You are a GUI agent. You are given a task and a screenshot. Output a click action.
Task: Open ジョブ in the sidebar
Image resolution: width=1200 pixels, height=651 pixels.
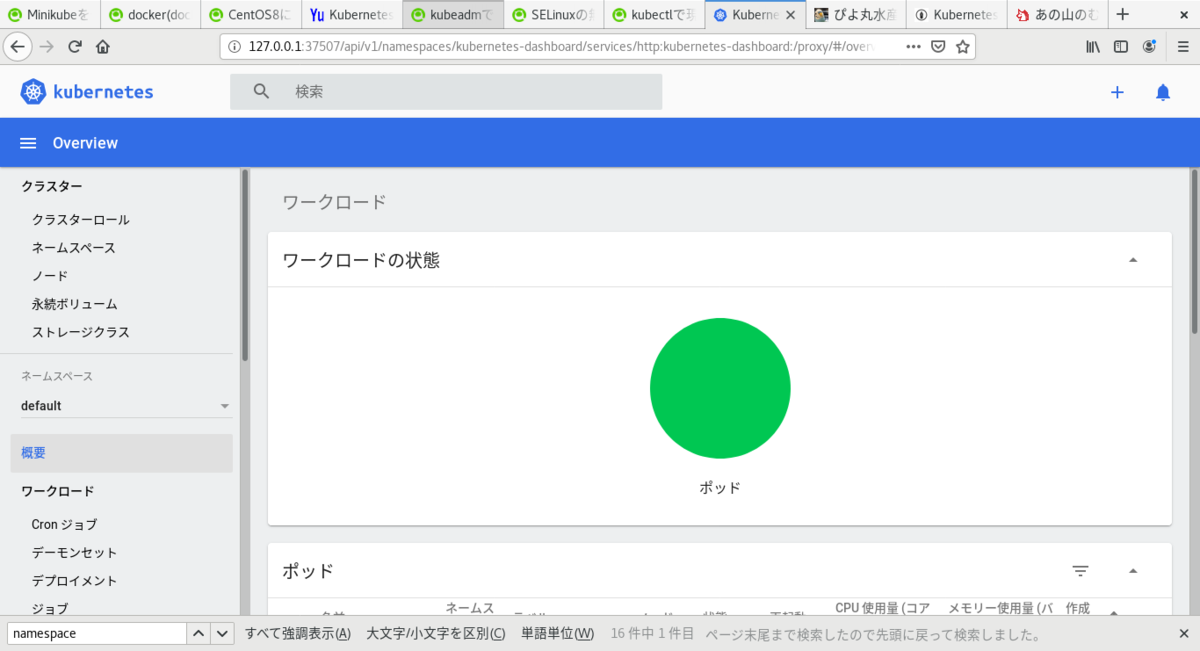(x=50, y=608)
